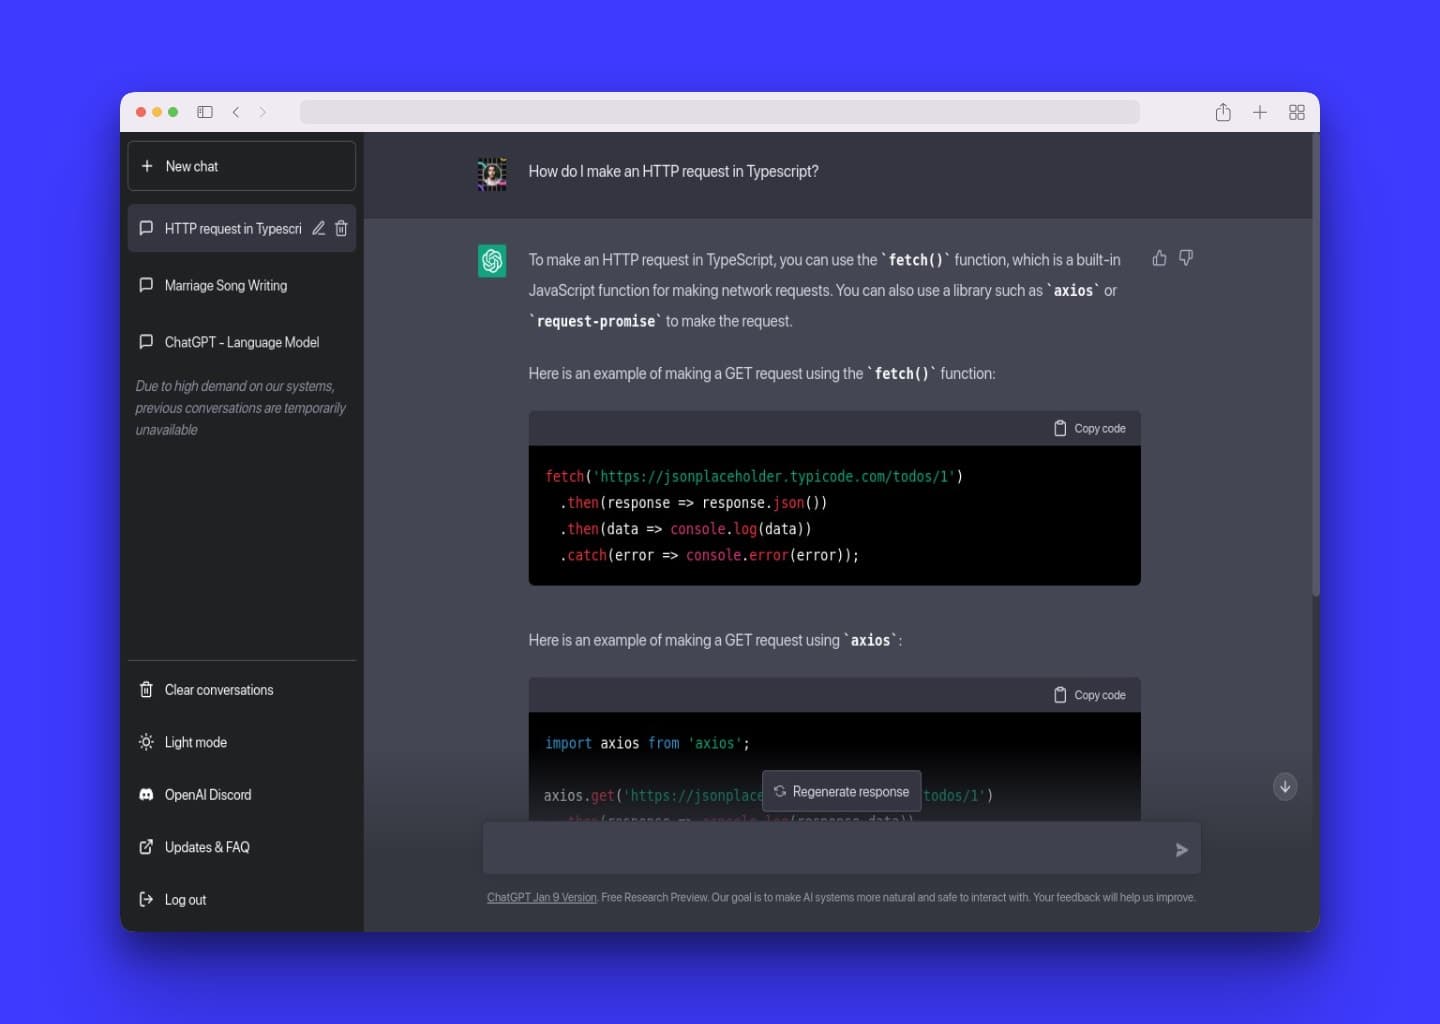This screenshot has height=1024, width=1440.
Task: Go back with the browser back chevron
Action: (236, 112)
